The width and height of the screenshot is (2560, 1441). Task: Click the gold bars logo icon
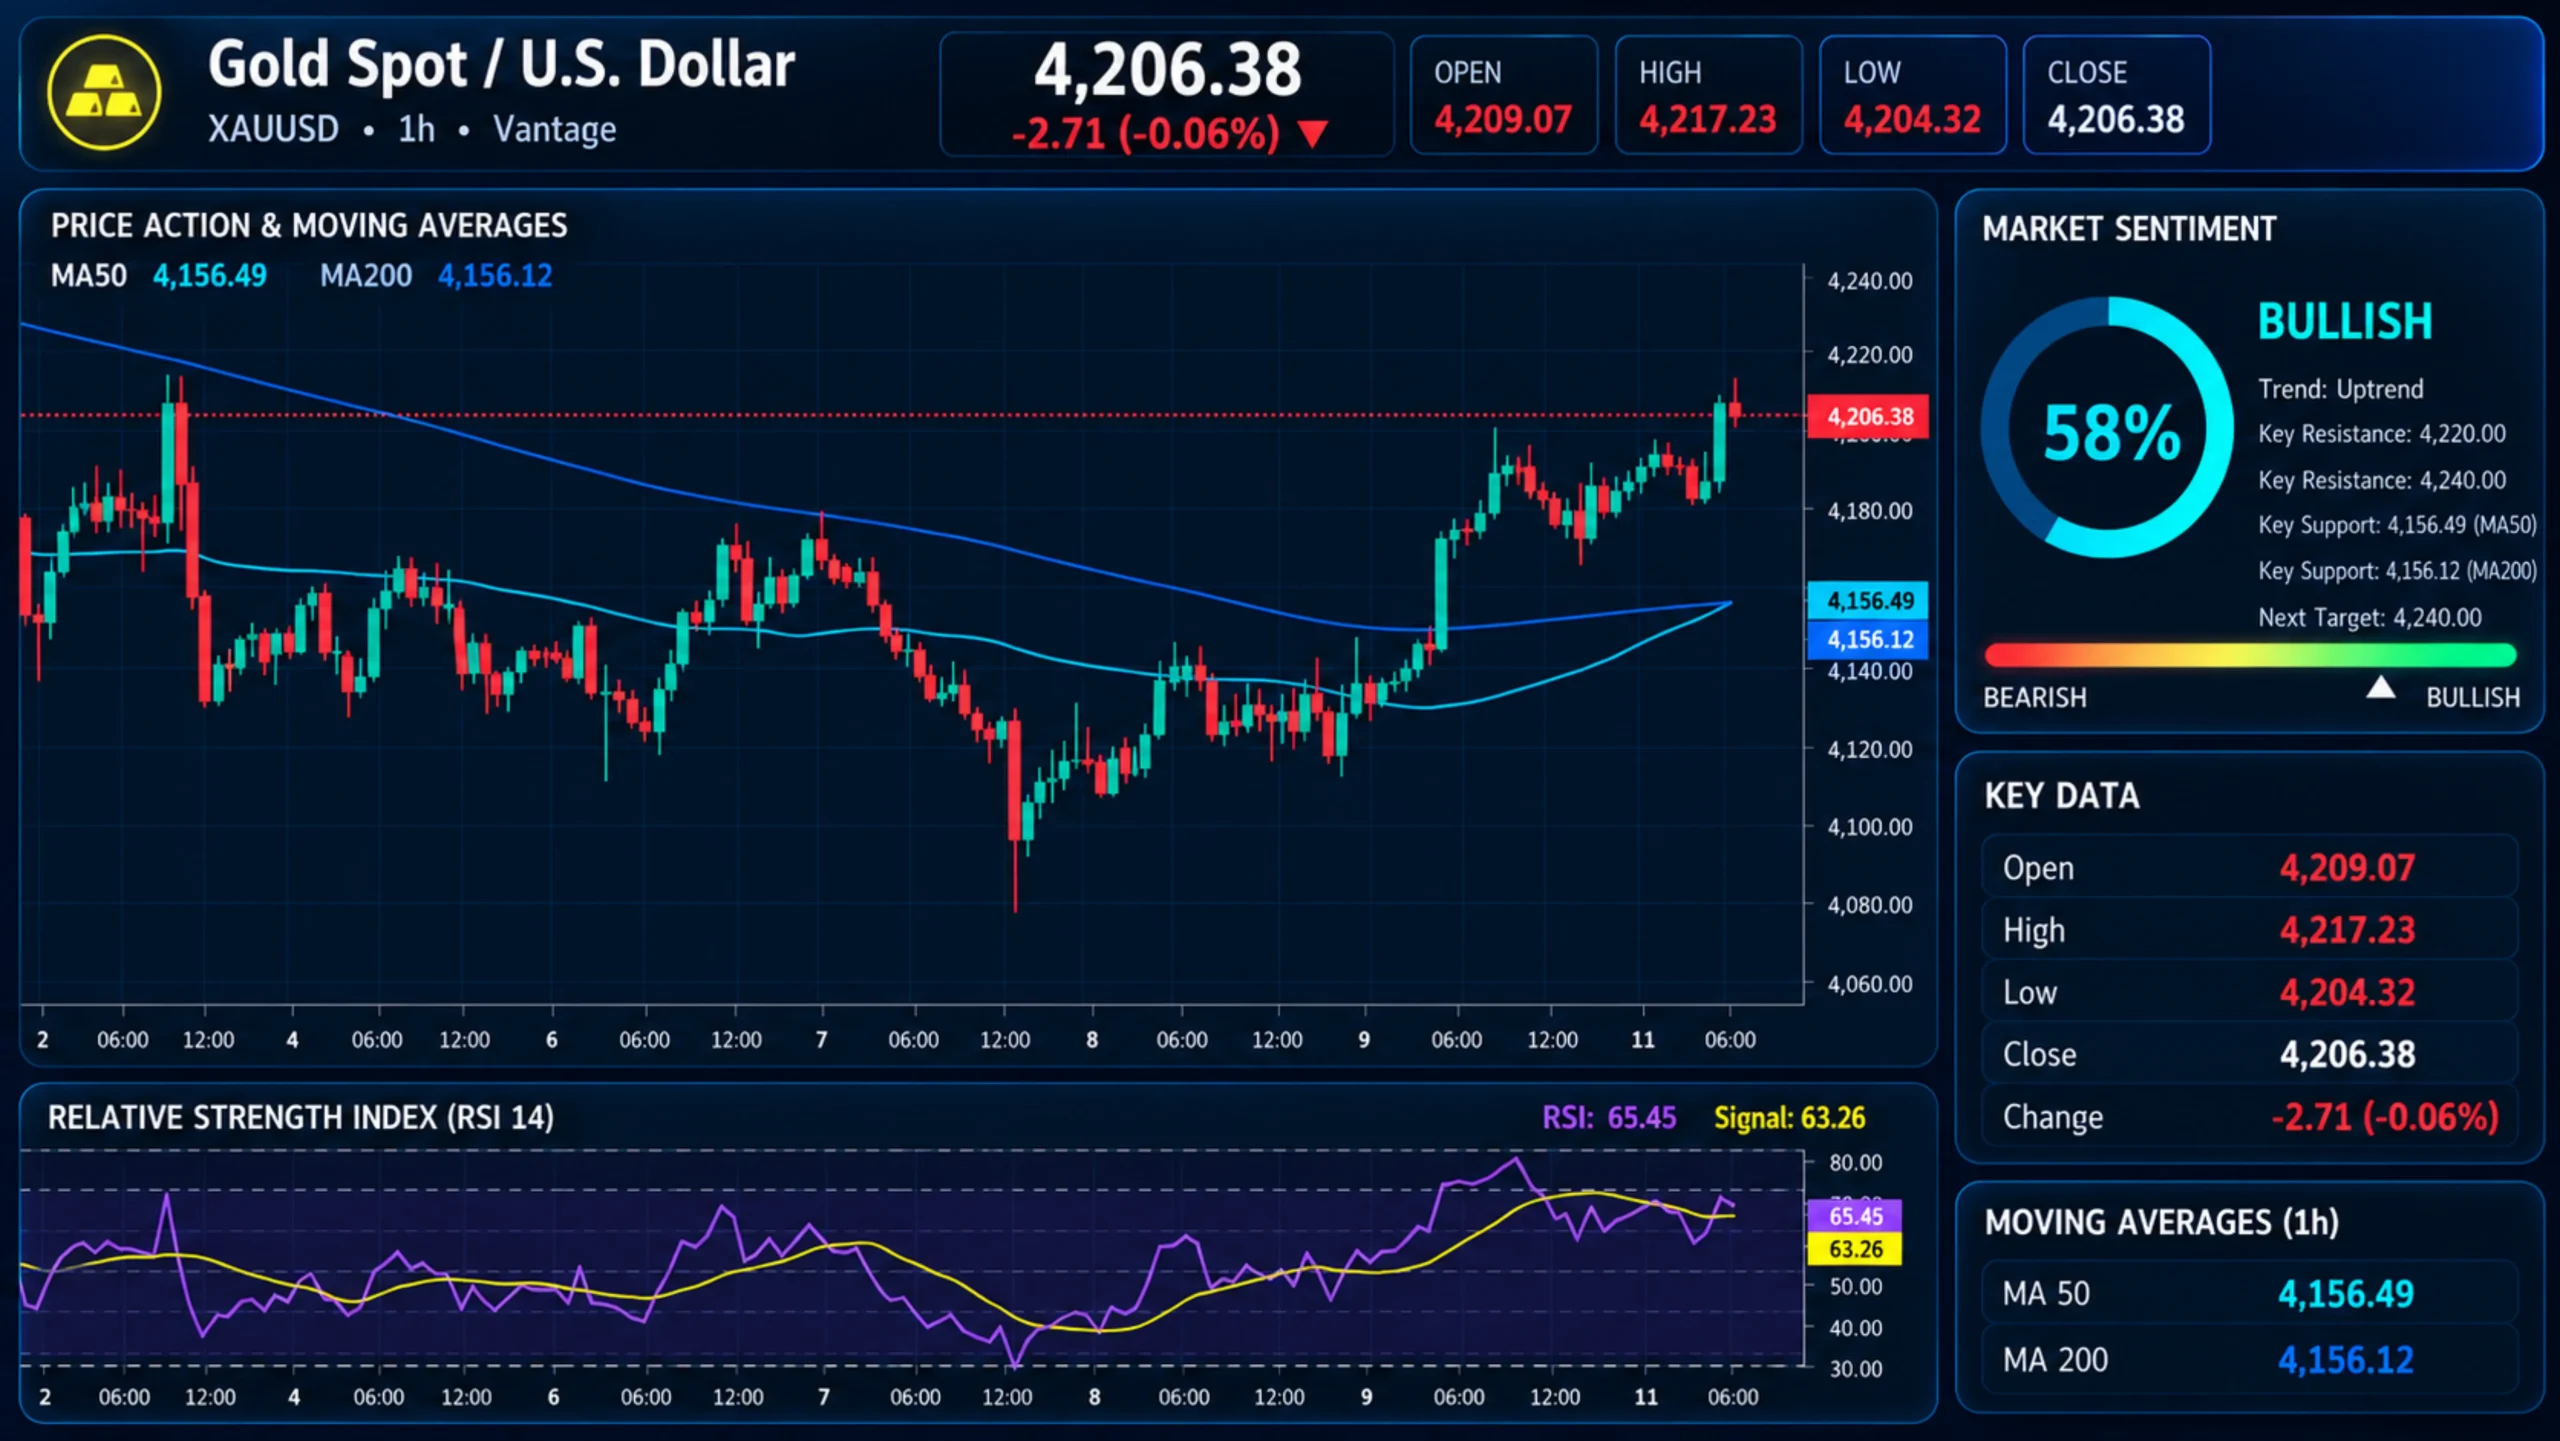pos(104,92)
